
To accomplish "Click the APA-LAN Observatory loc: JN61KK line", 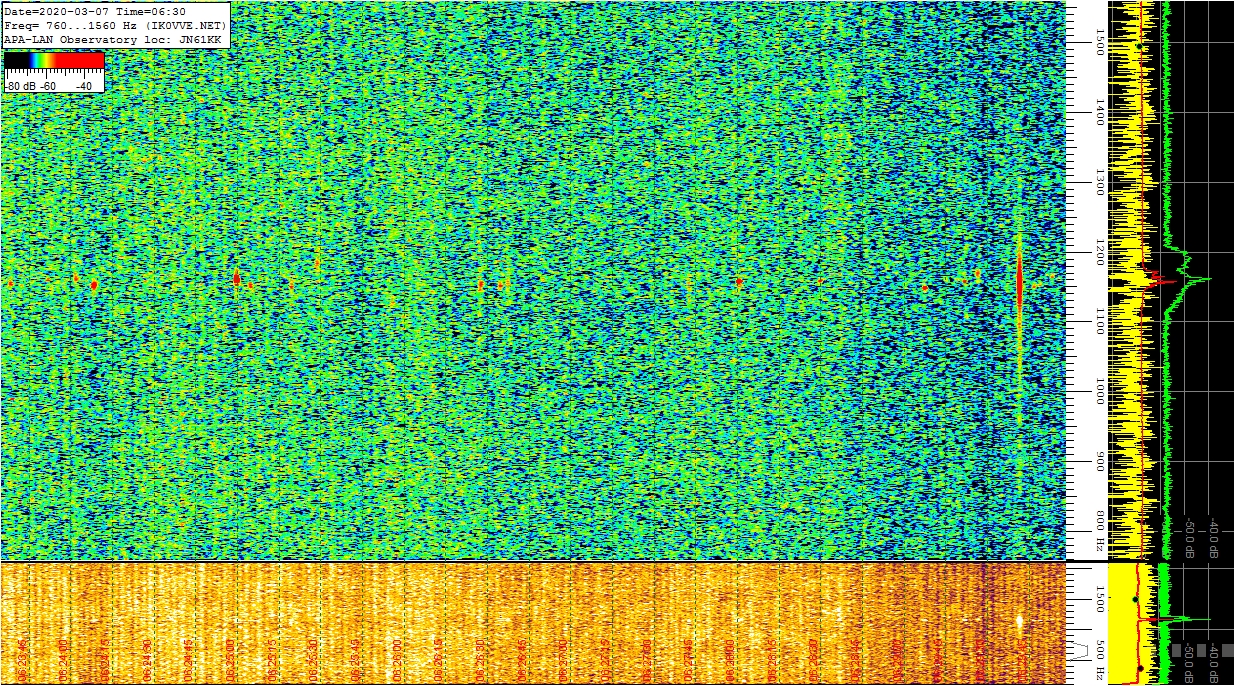I will tap(112, 39).
